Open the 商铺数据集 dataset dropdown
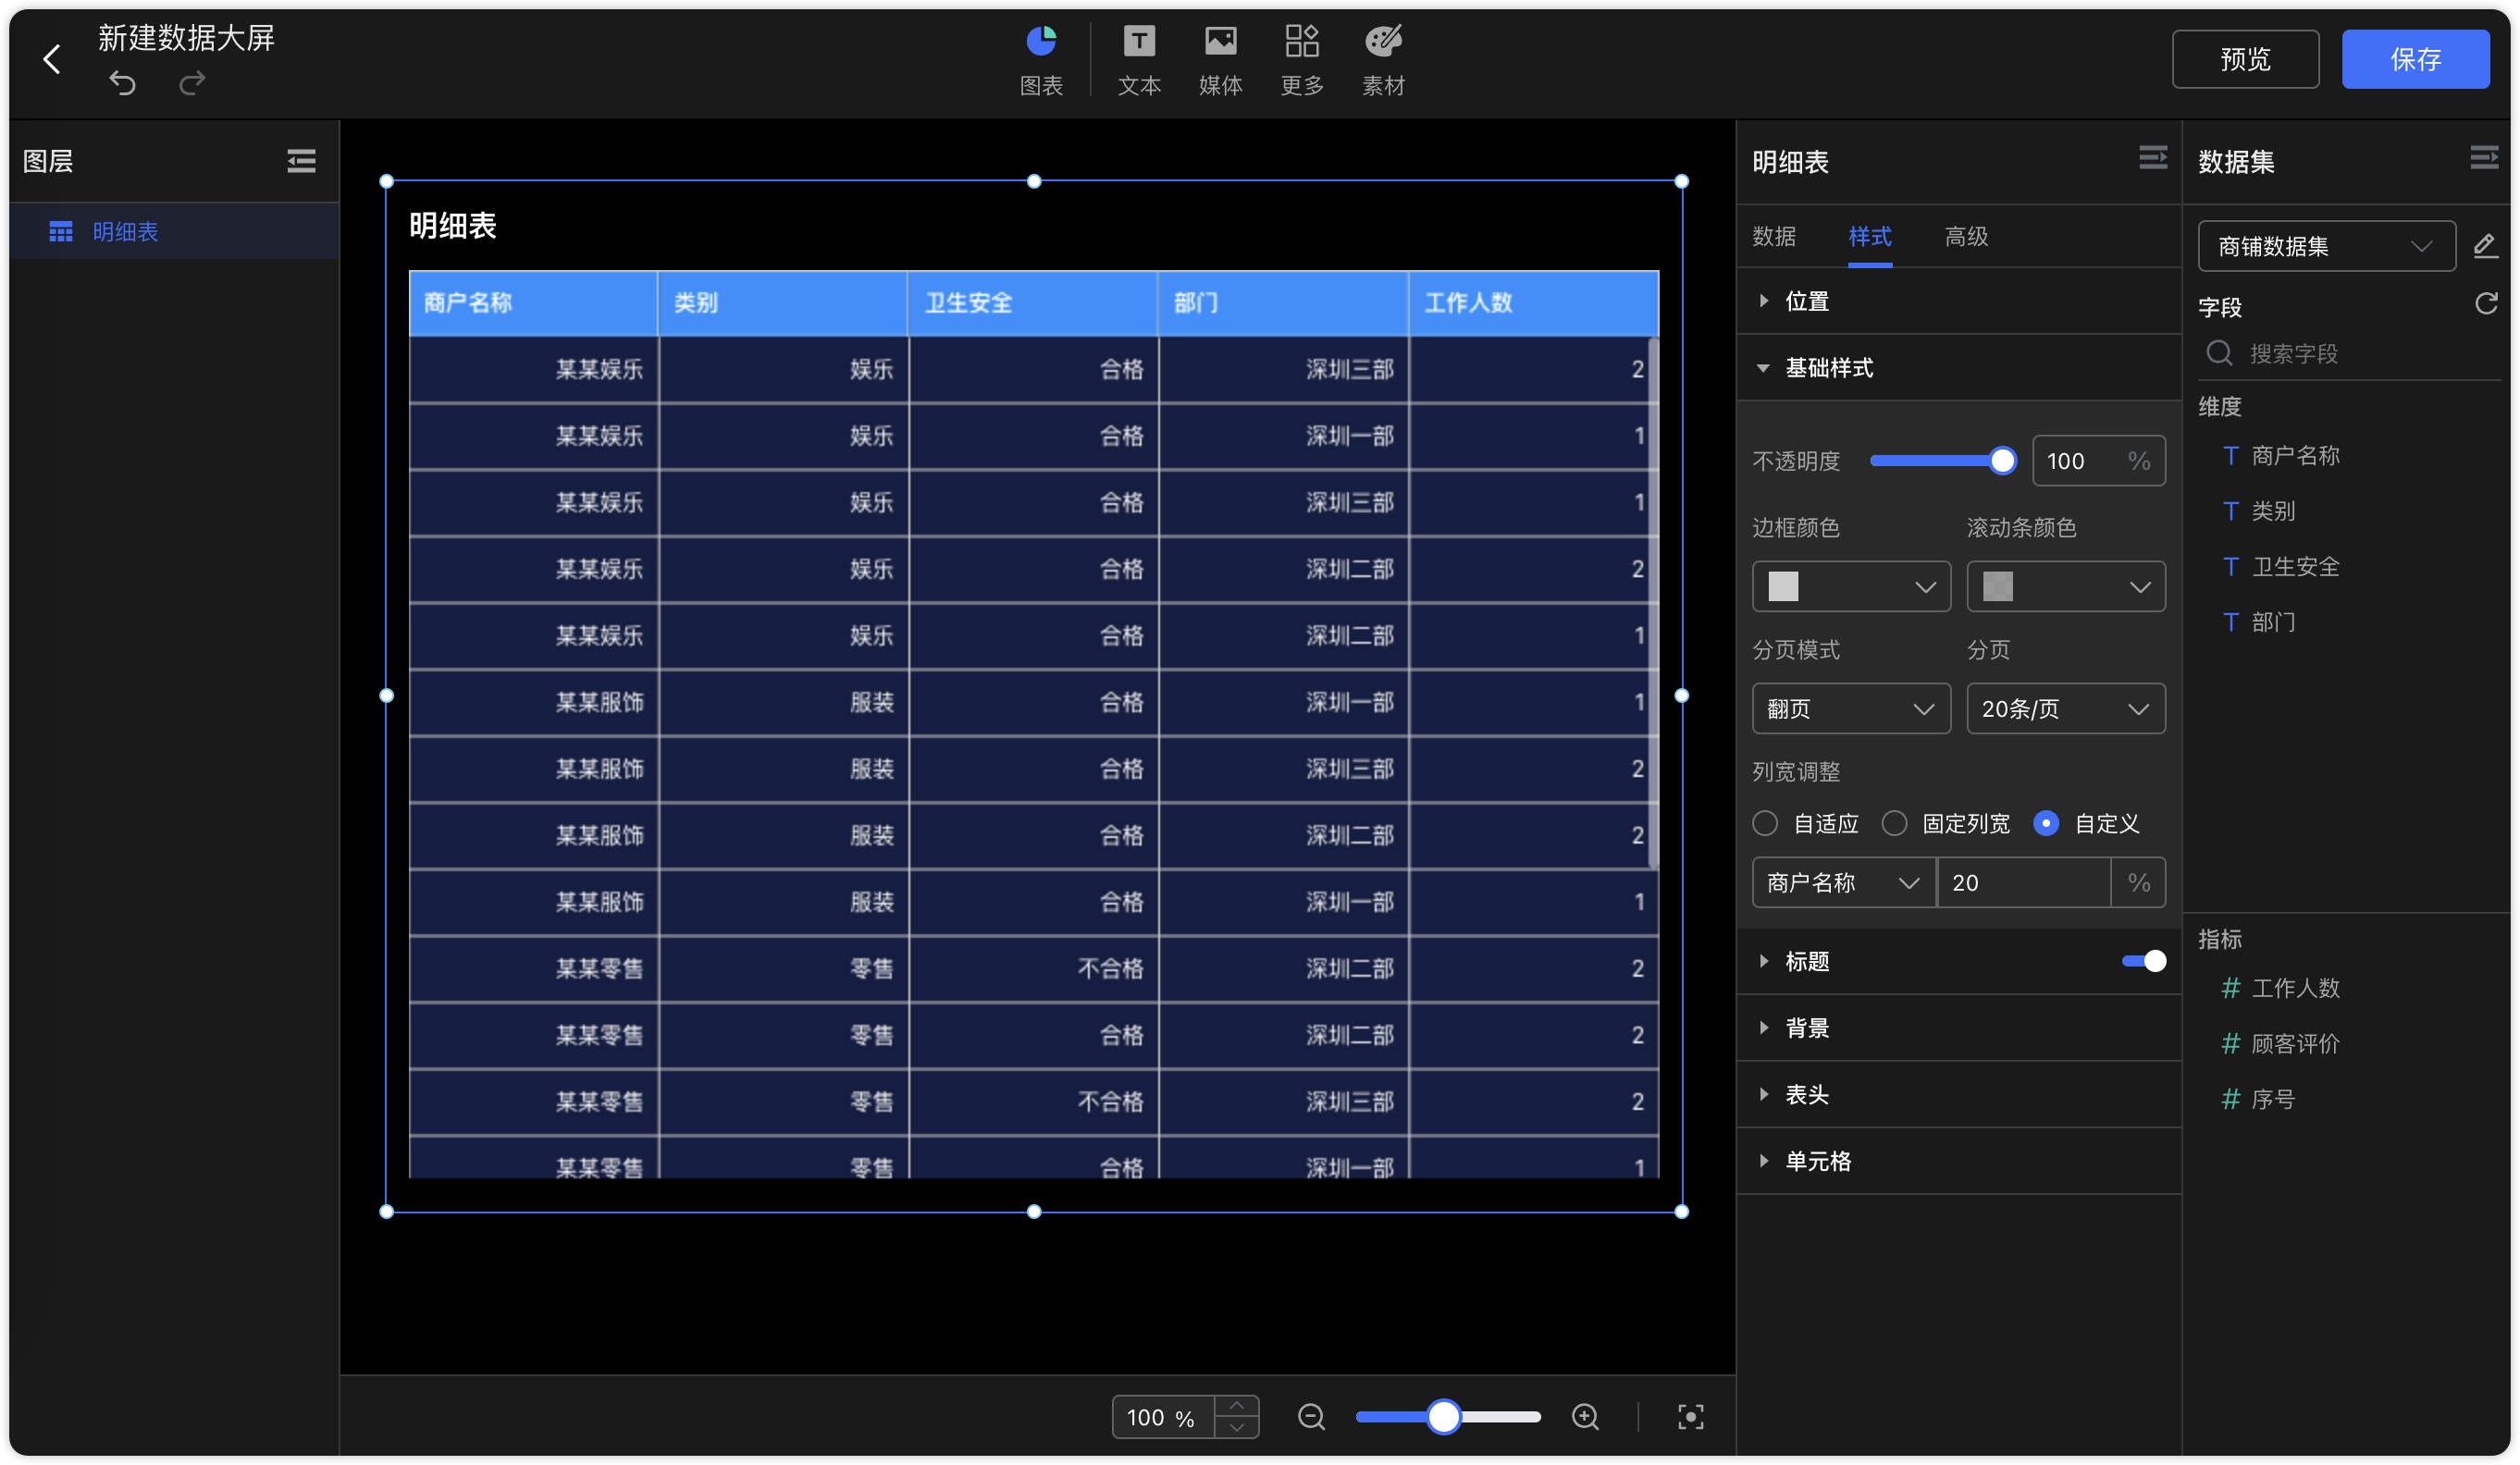The image size is (2520, 1465). click(x=2326, y=246)
